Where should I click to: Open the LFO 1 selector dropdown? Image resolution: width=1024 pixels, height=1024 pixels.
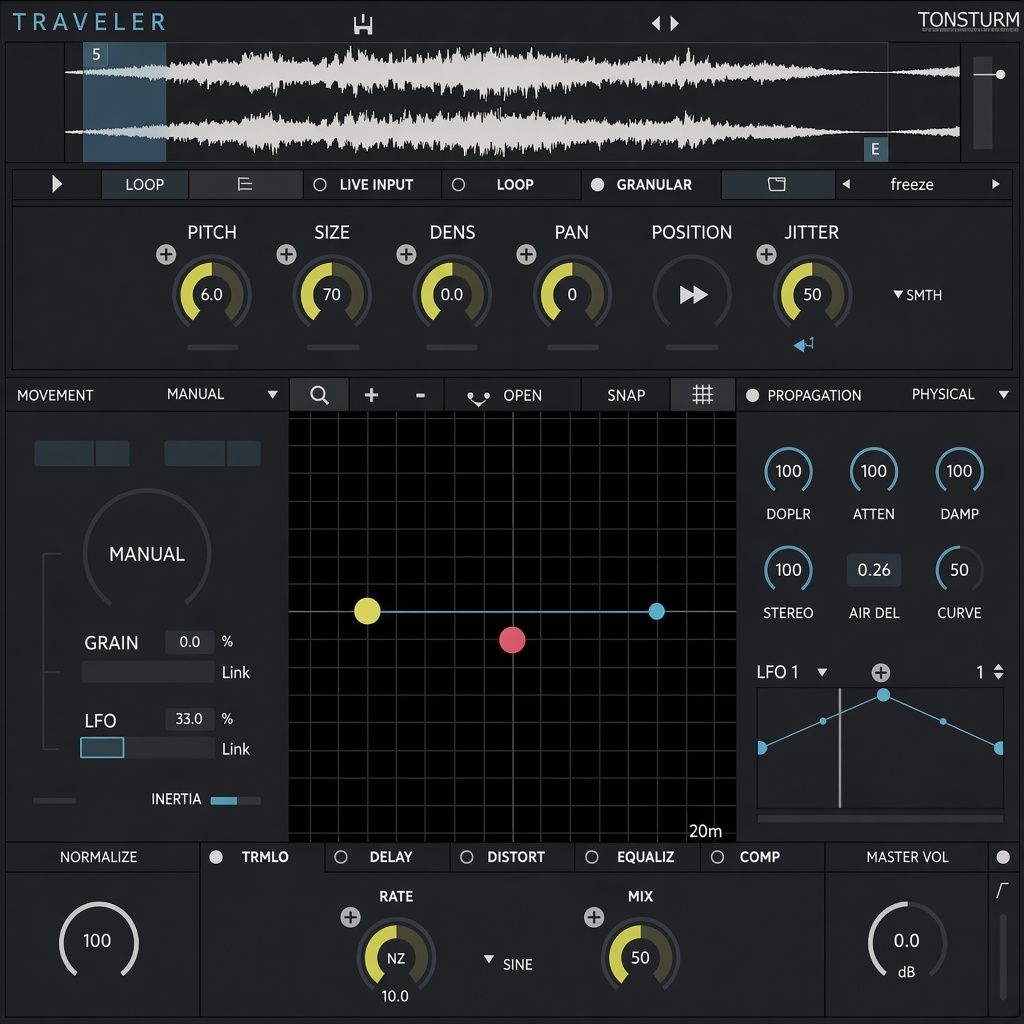pos(792,672)
